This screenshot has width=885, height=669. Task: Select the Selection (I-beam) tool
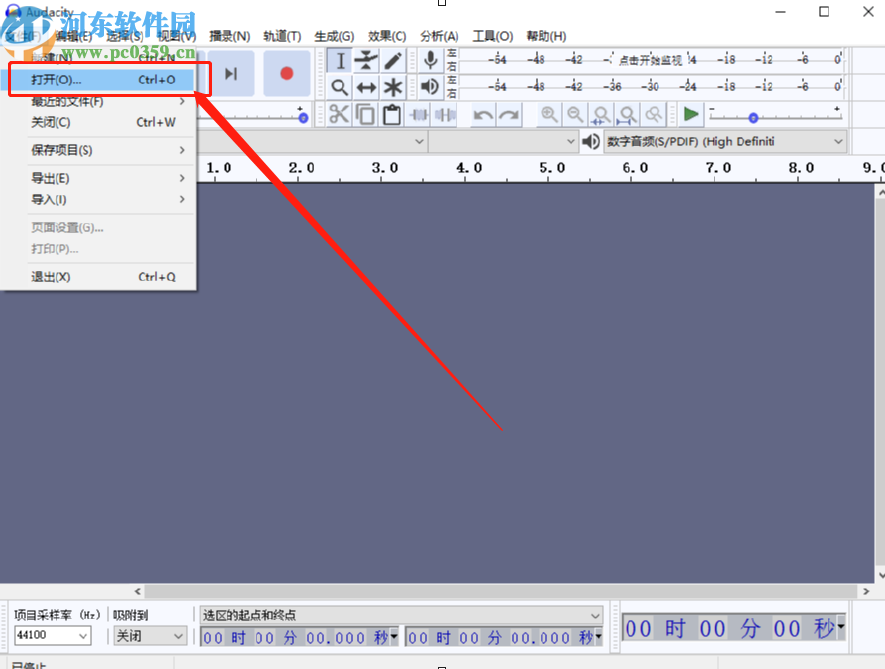pos(340,60)
